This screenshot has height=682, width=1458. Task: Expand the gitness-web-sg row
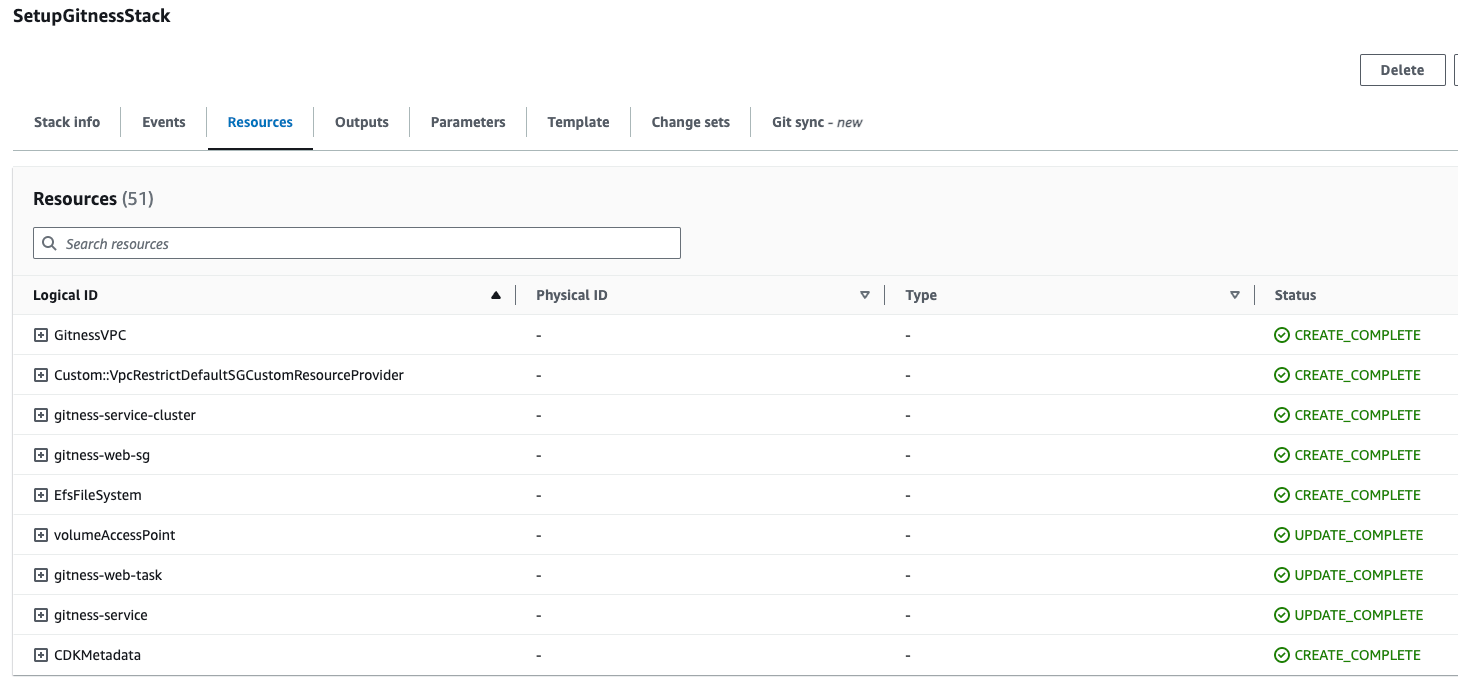tap(41, 455)
